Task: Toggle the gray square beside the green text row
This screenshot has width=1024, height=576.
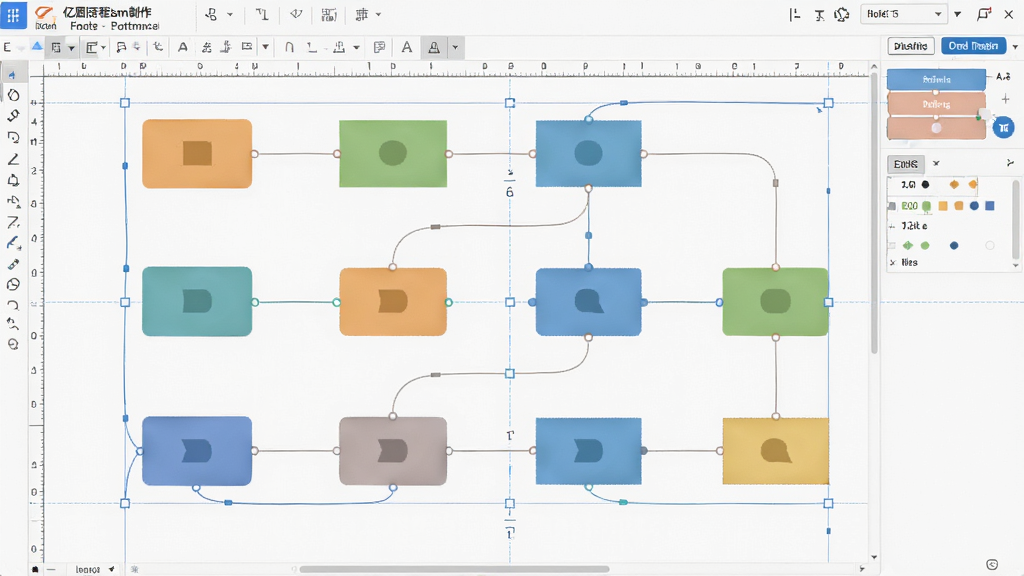Action: 892,206
